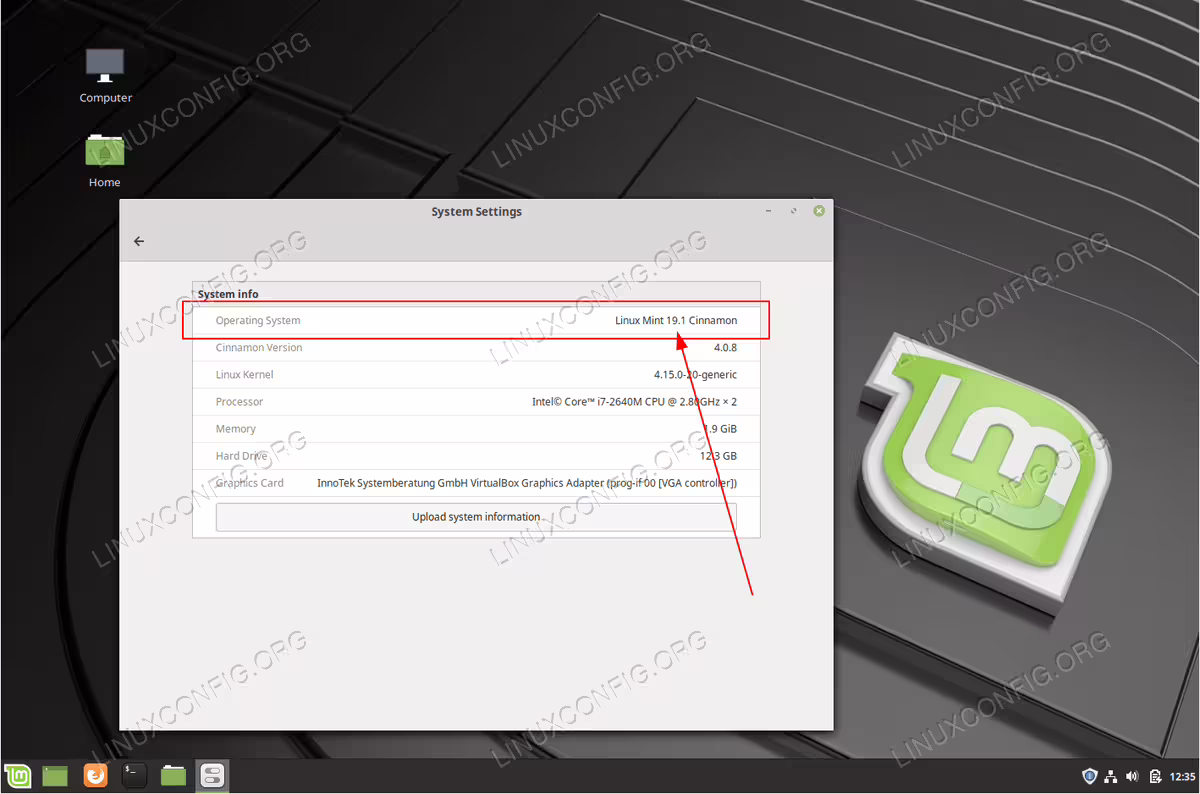Click the System Settings window title
Screen dimensions: 1200x794
coord(476,212)
